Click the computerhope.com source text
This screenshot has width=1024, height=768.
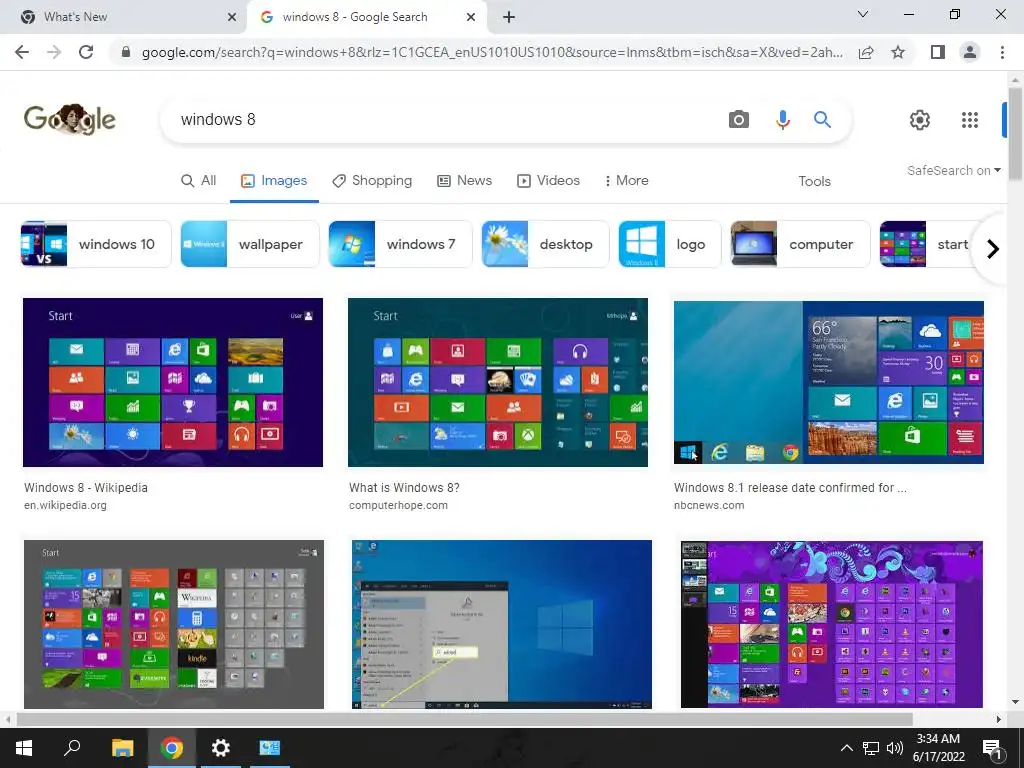pos(398,505)
